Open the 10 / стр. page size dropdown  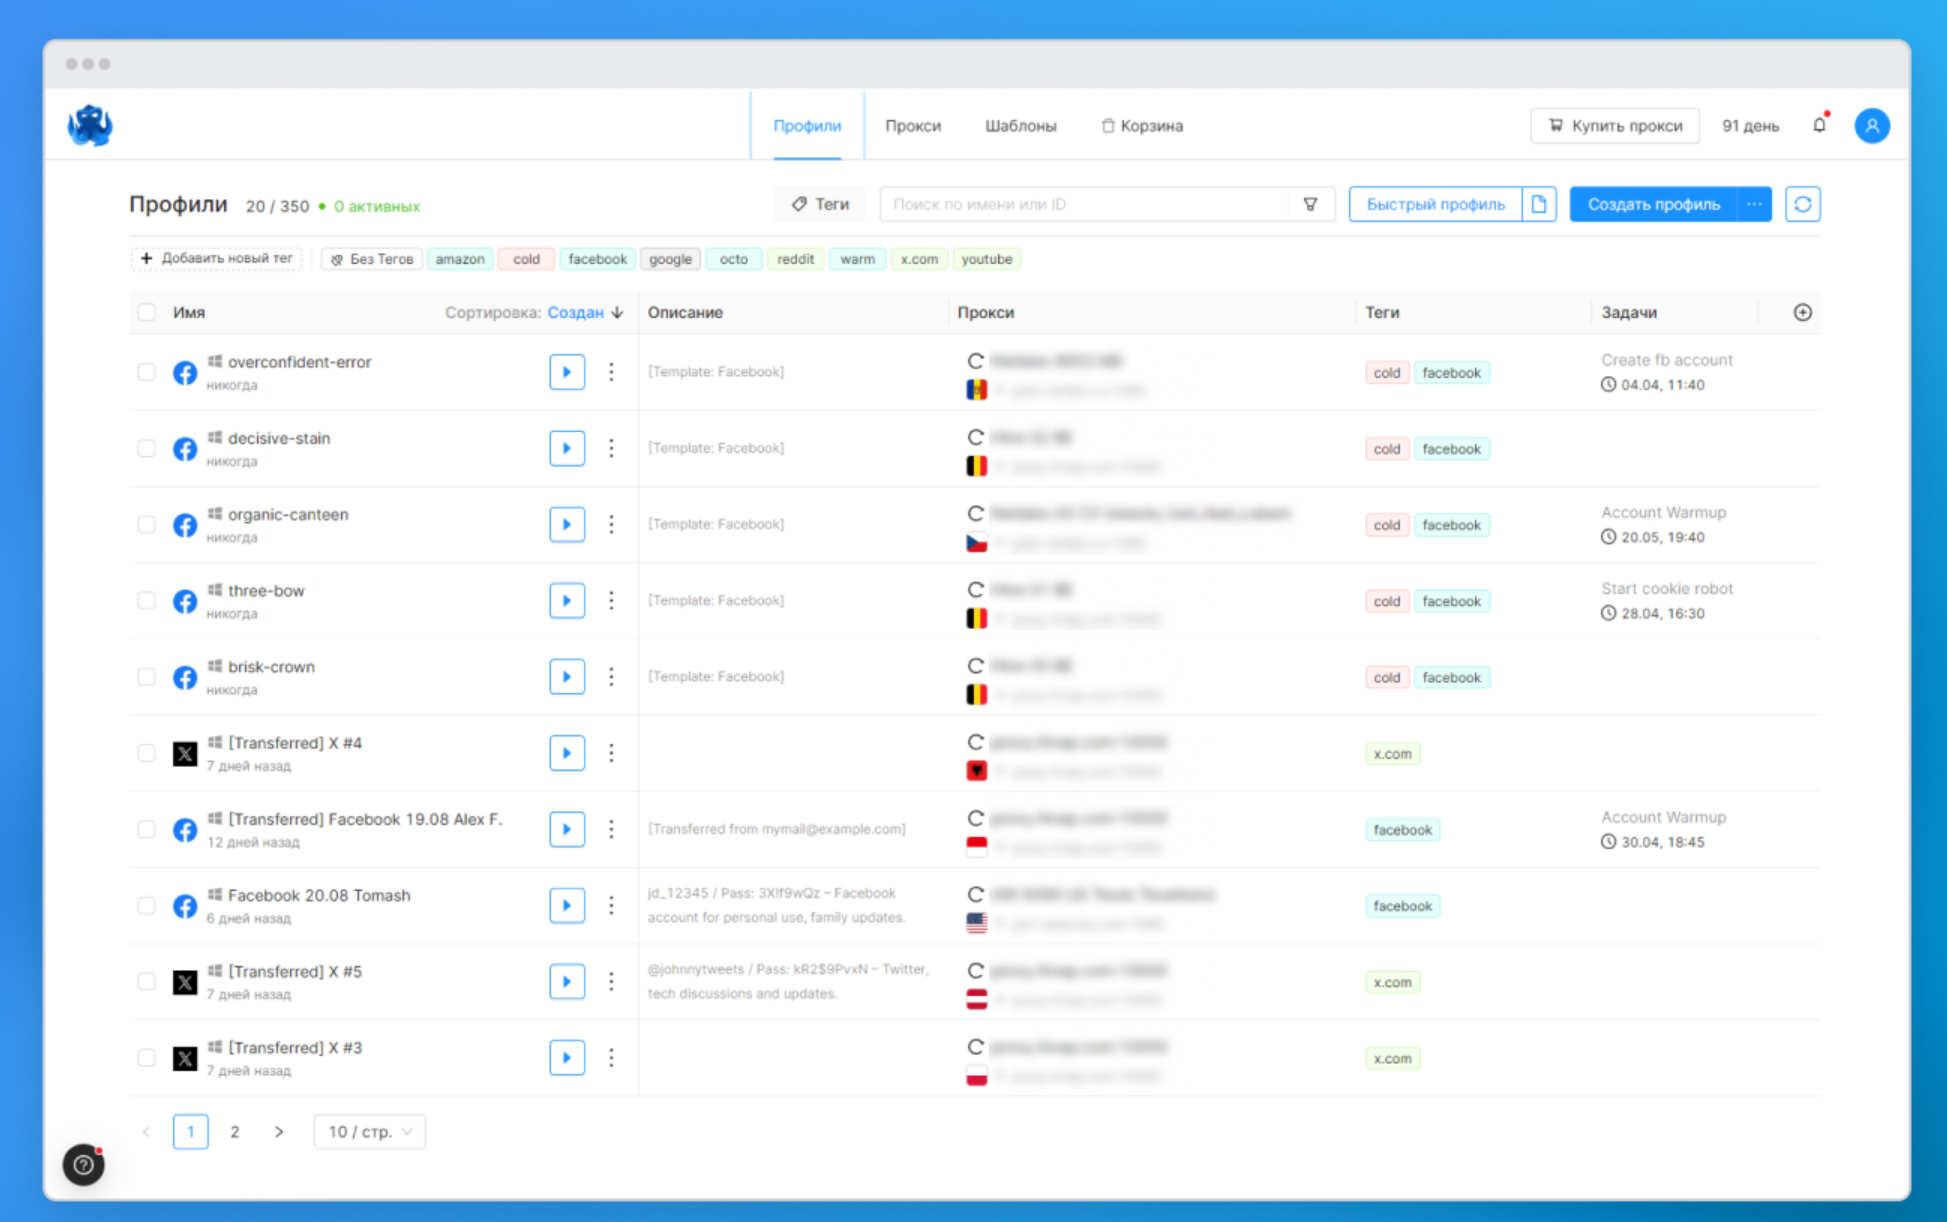click(370, 1131)
